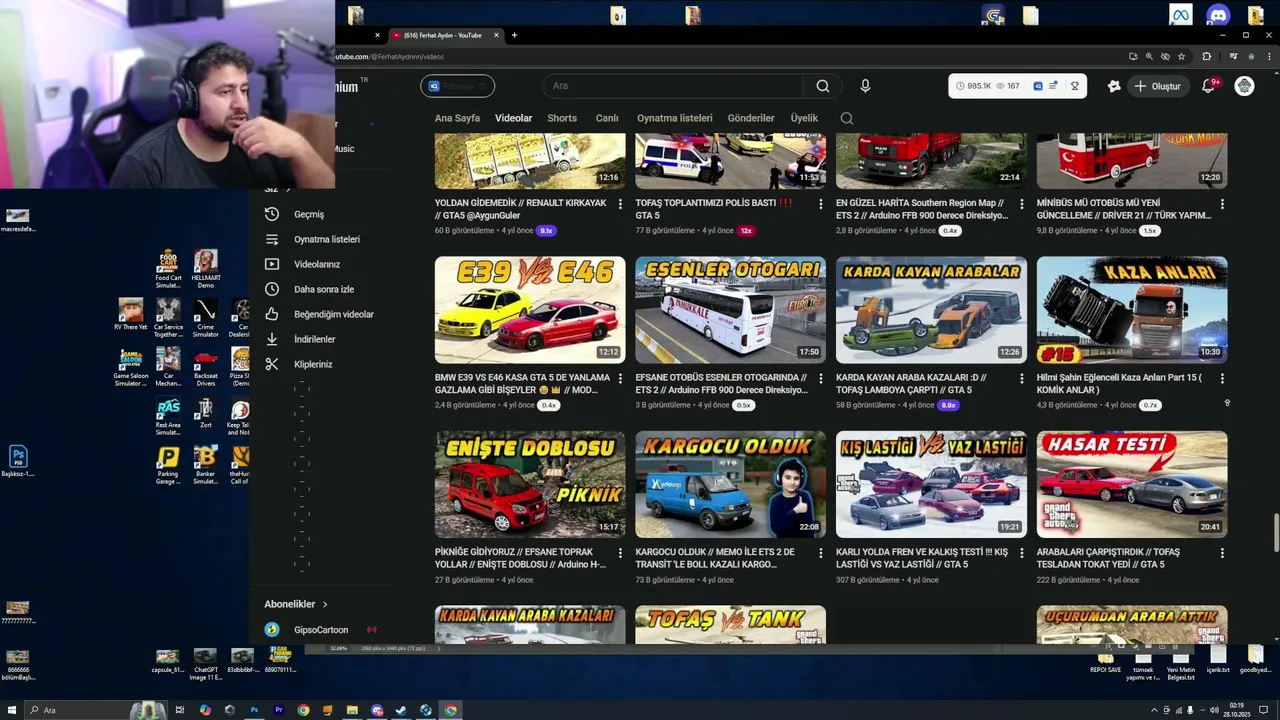Search within the channel using magnifier icon
The image size is (1280, 720).
click(847, 118)
